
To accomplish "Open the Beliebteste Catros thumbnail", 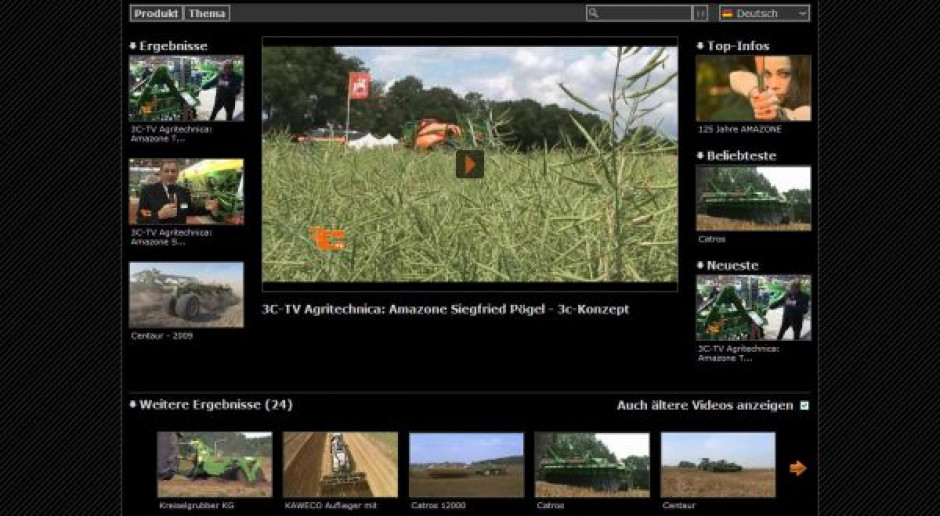I will tap(754, 198).
